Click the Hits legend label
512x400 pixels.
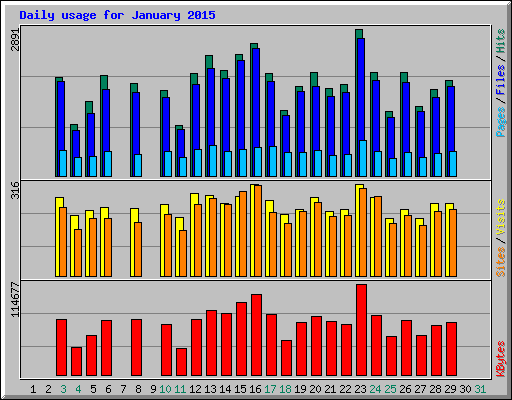pyautogui.click(x=501, y=41)
